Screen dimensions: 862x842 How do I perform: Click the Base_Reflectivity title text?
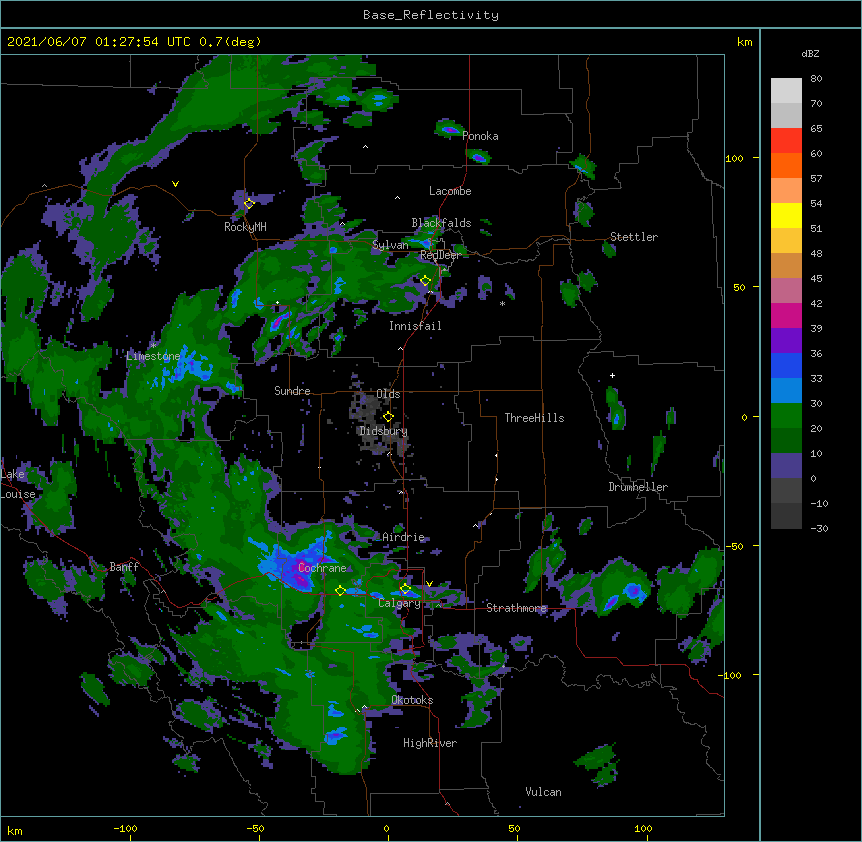pyautogui.click(x=431, y=15)
